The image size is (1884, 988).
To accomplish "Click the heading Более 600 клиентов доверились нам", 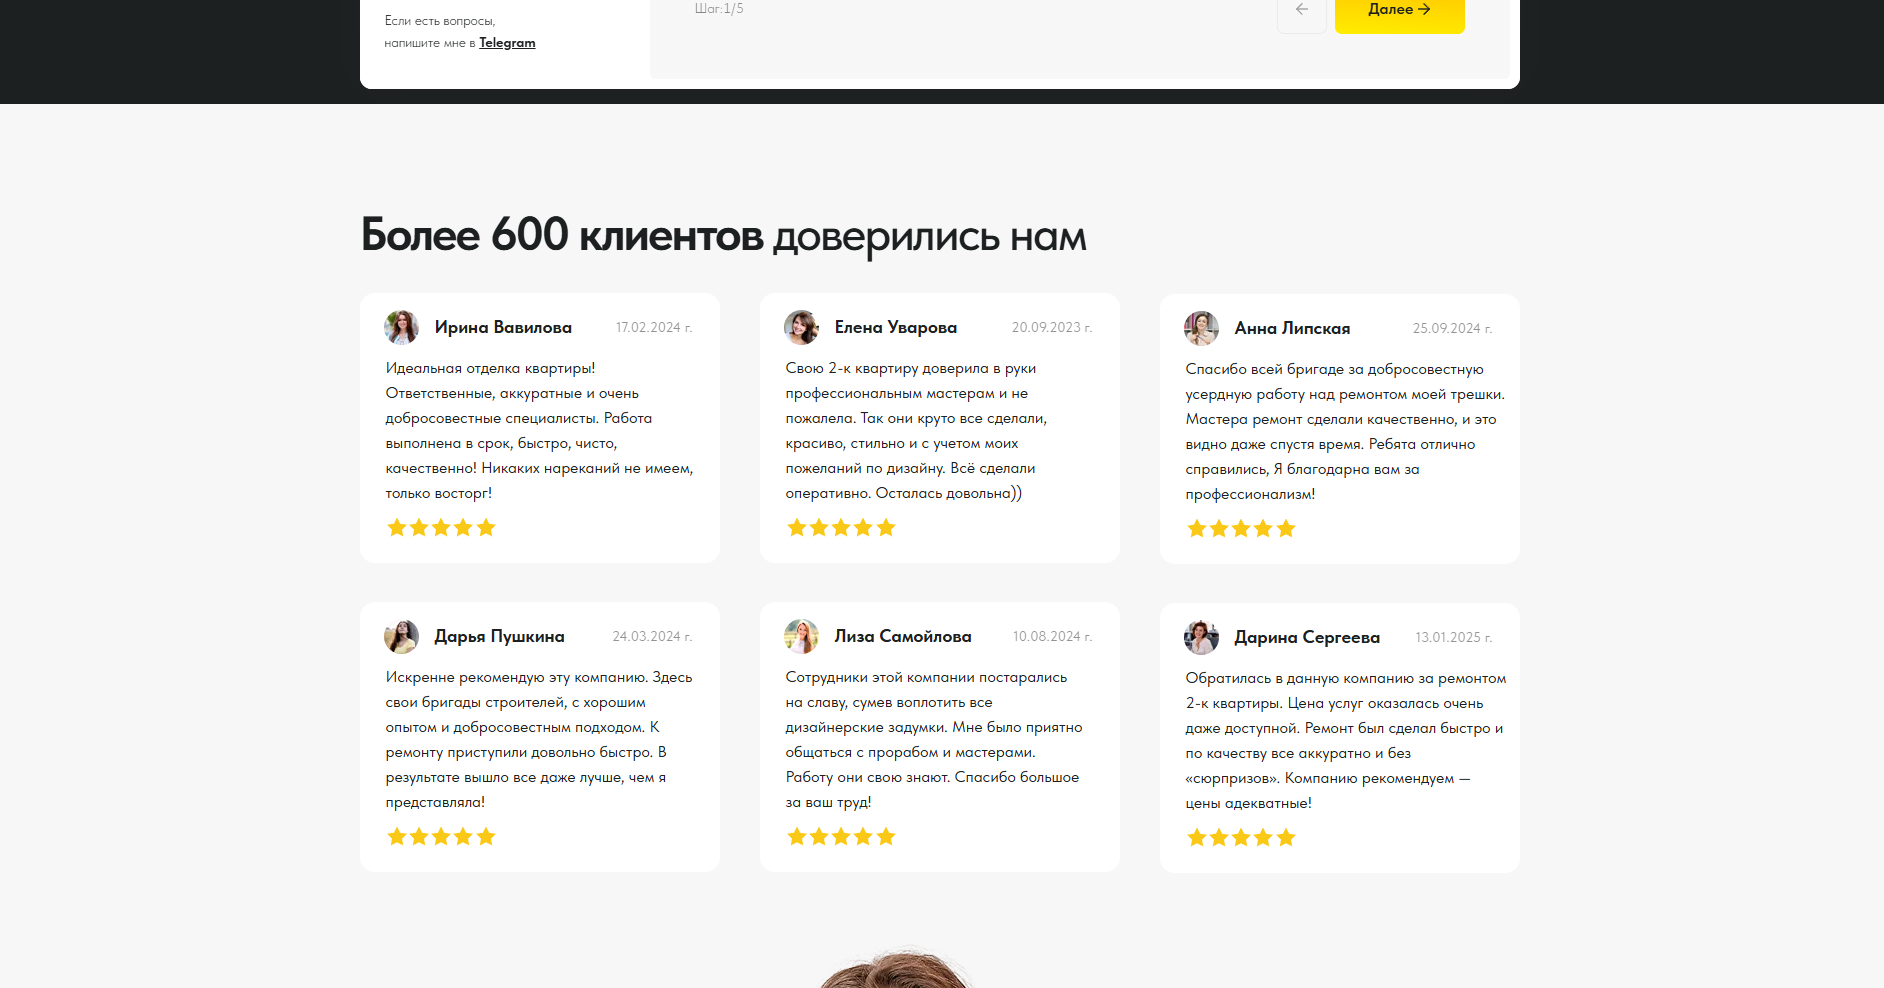I will [x=723, y=236].
